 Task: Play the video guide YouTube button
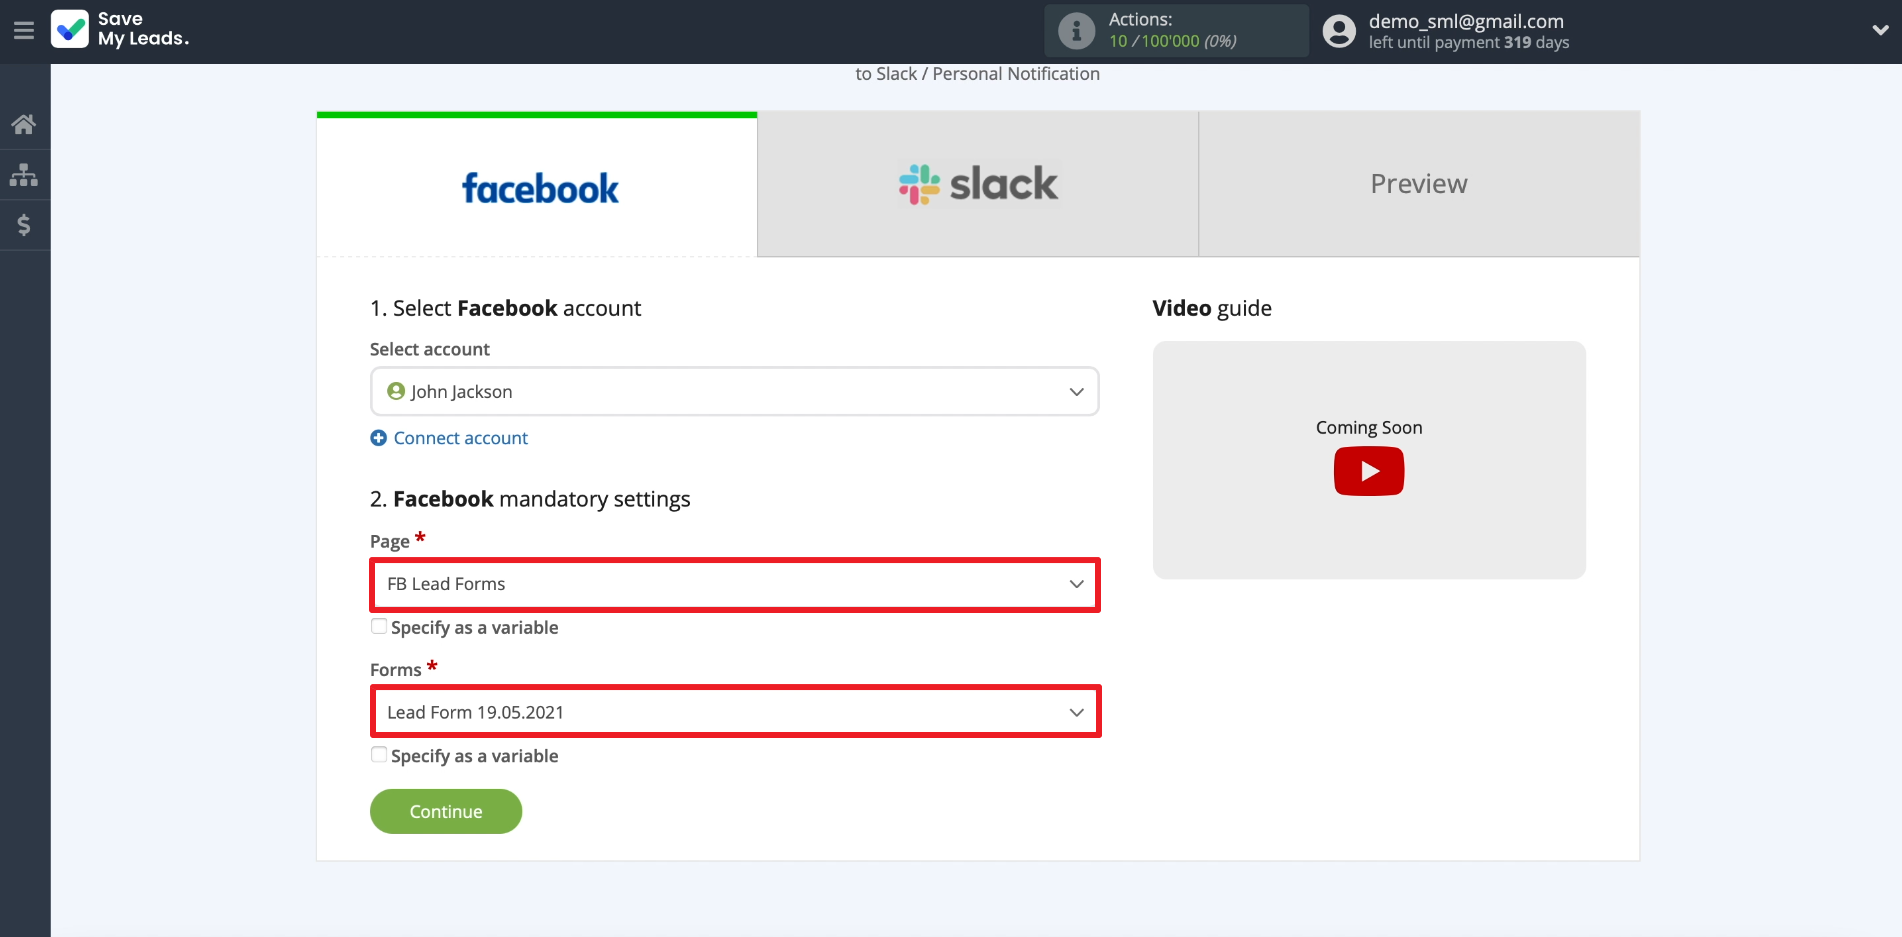(1369, 471)
